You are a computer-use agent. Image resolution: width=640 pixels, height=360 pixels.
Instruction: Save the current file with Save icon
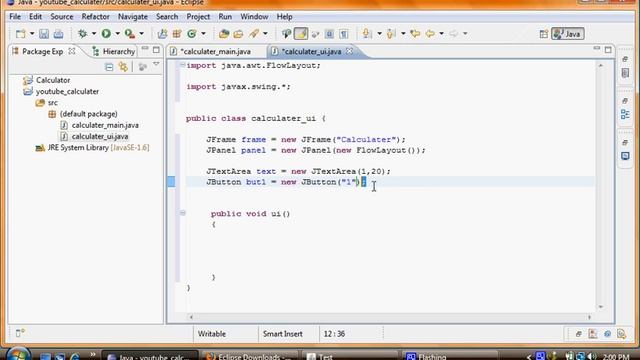(x=44, y=34)
